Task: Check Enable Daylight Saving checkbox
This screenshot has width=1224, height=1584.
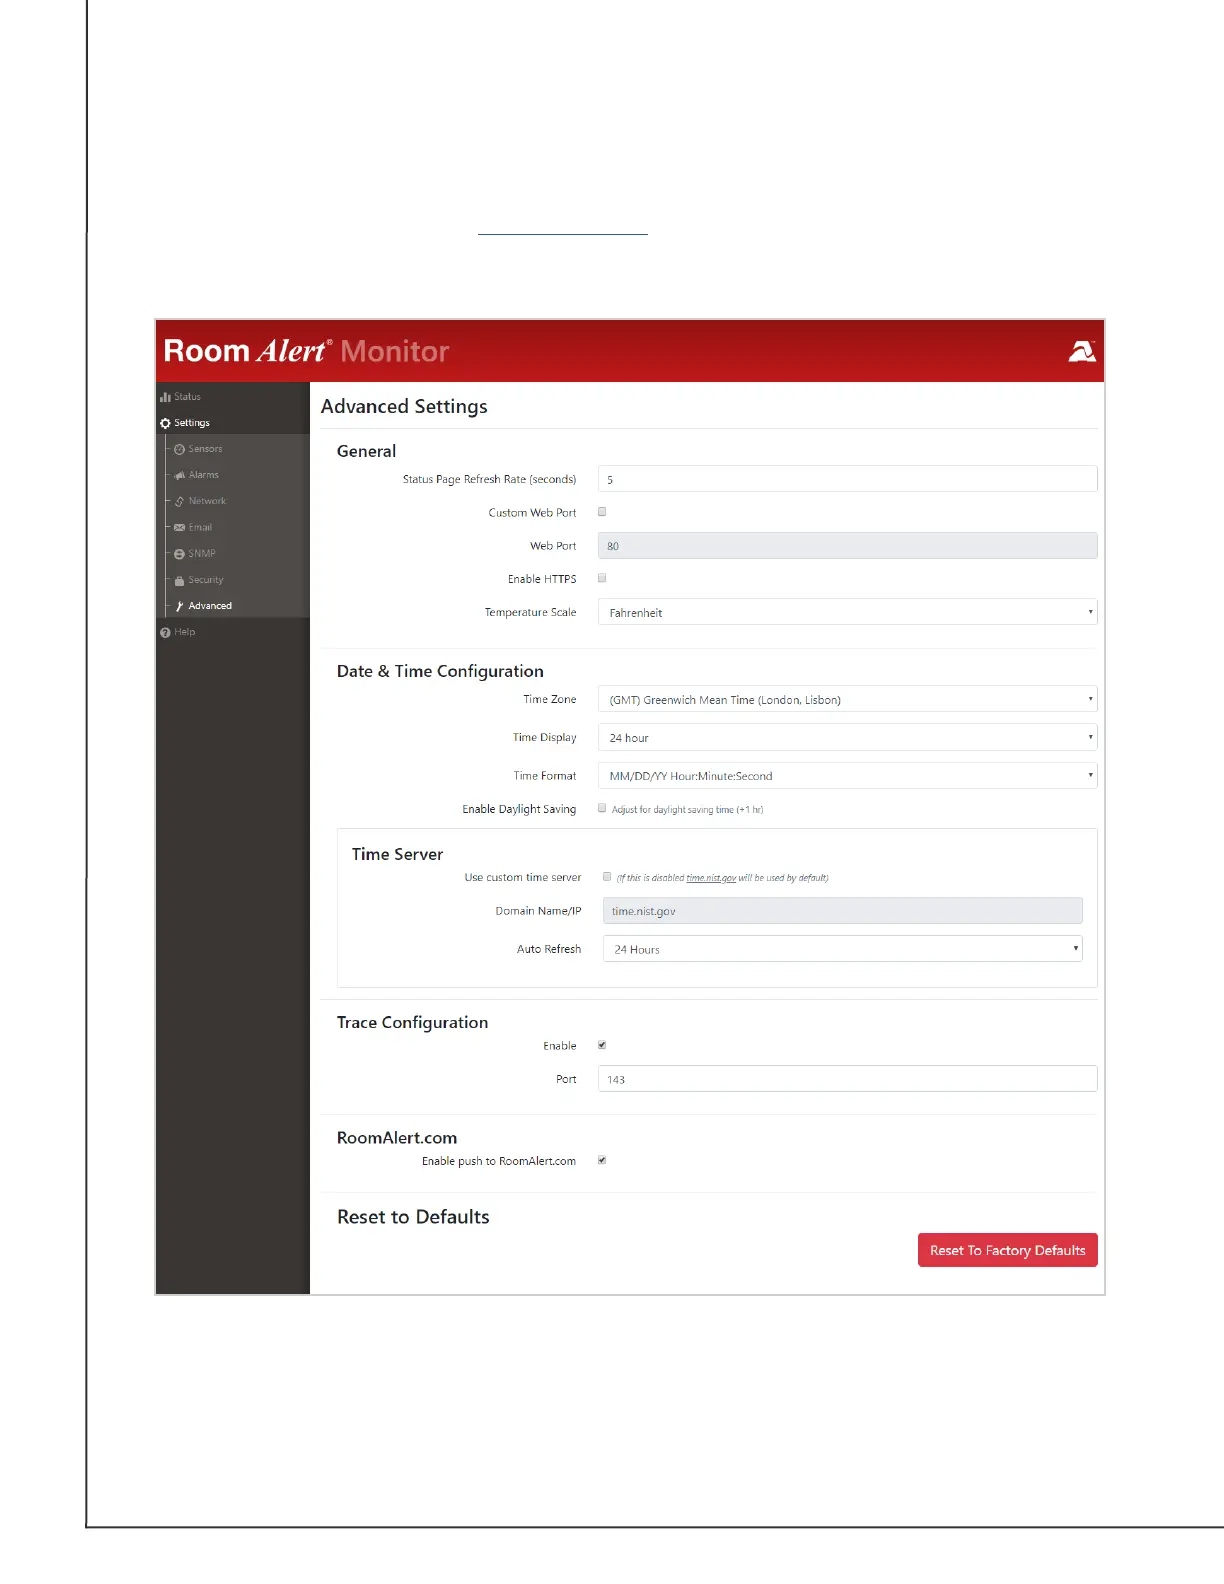Action: [x=602, y=808]
